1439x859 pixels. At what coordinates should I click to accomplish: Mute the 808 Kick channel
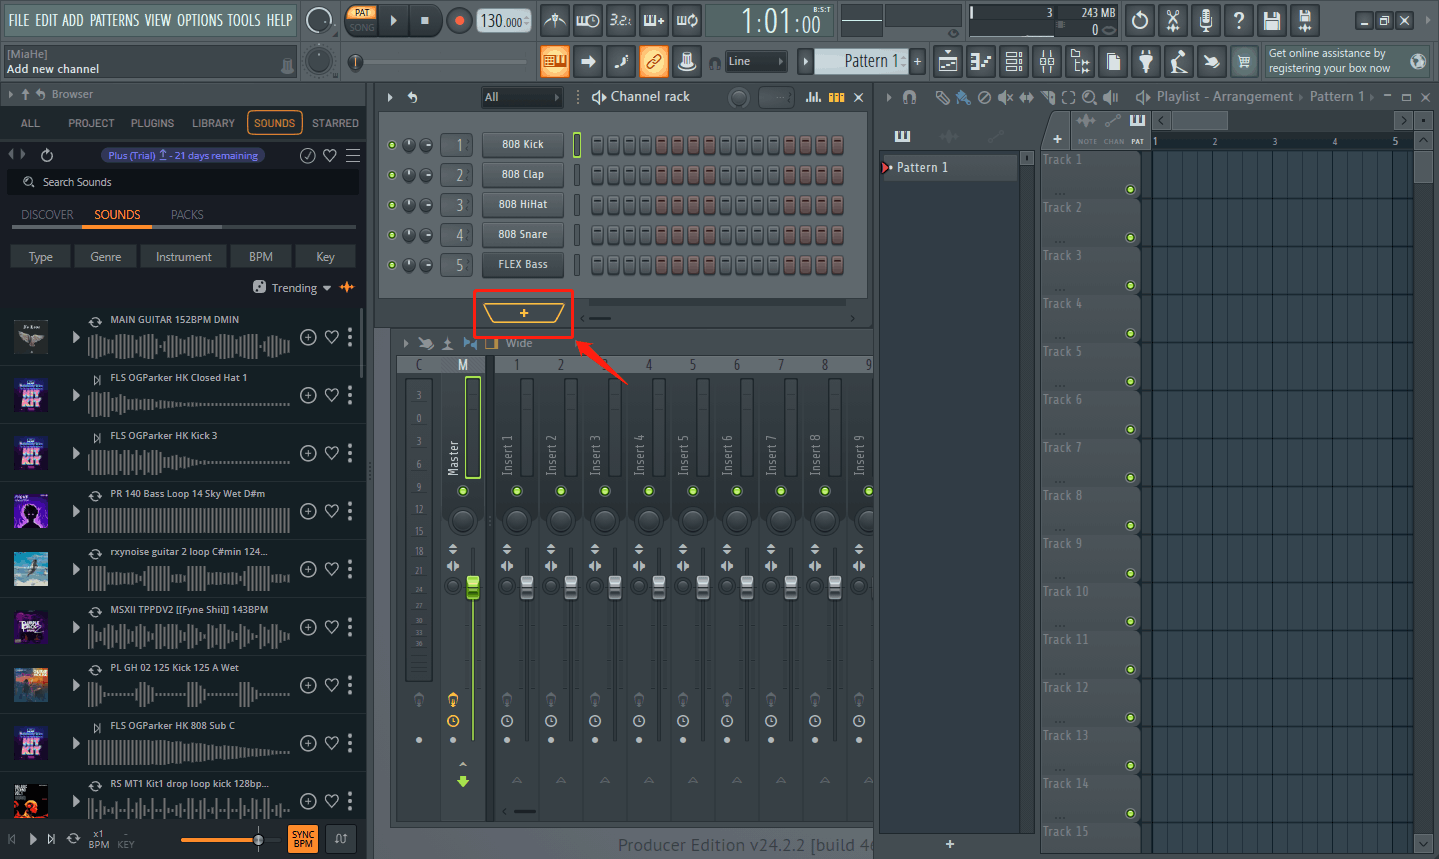392,145
